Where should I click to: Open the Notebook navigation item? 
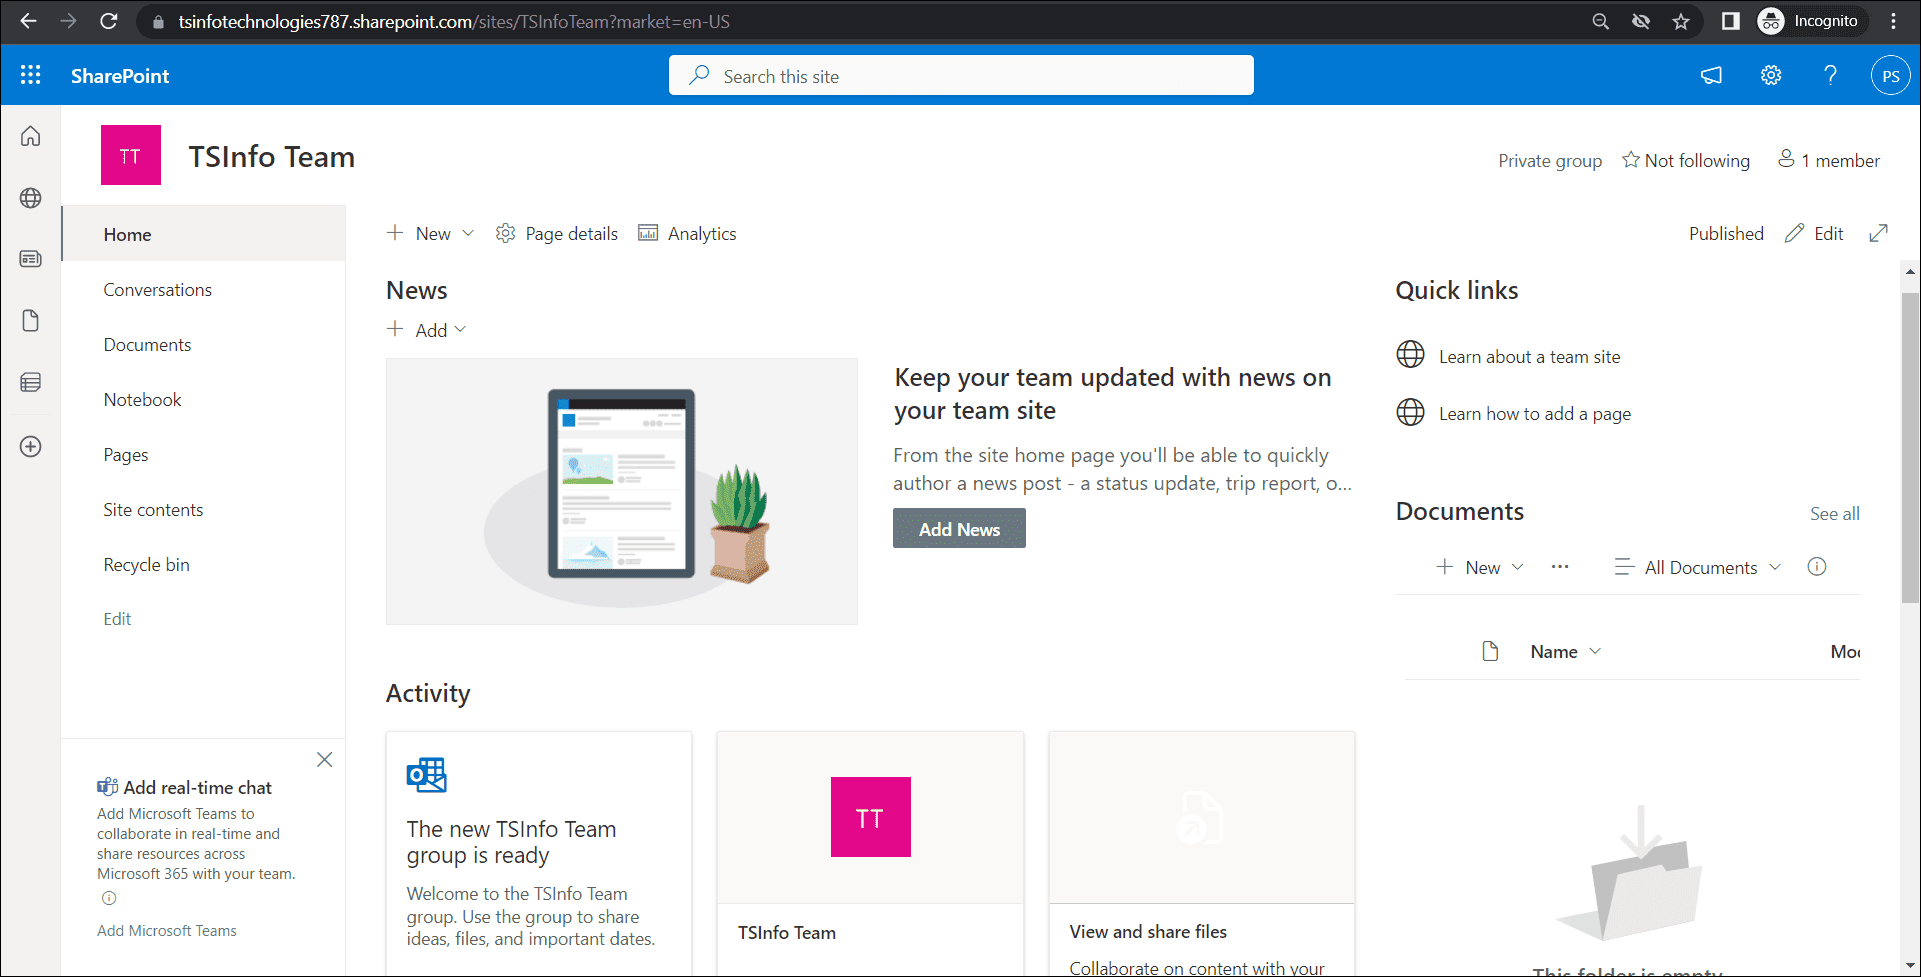(x=142, y=399)
